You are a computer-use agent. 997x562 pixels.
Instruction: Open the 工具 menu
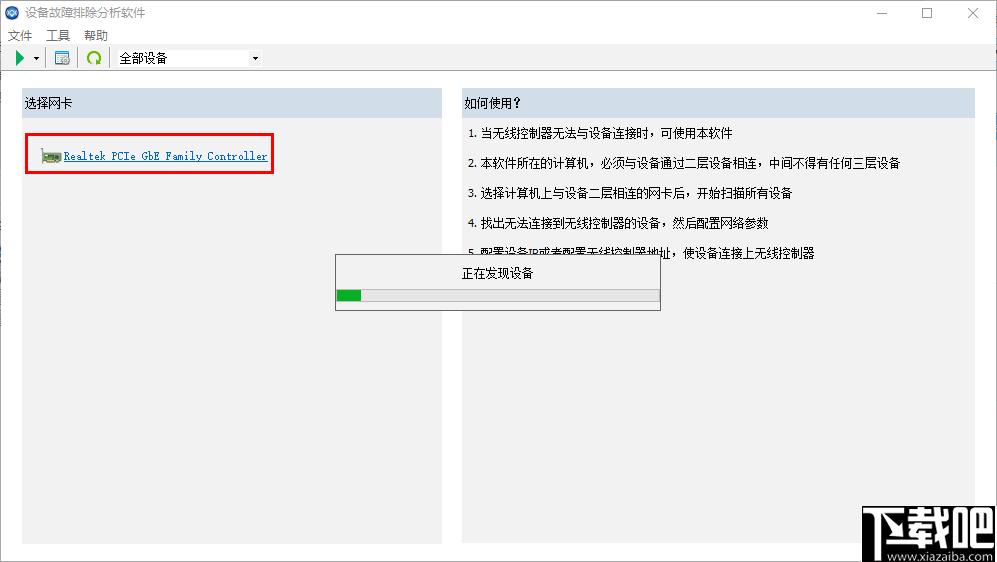coord(58,35)
